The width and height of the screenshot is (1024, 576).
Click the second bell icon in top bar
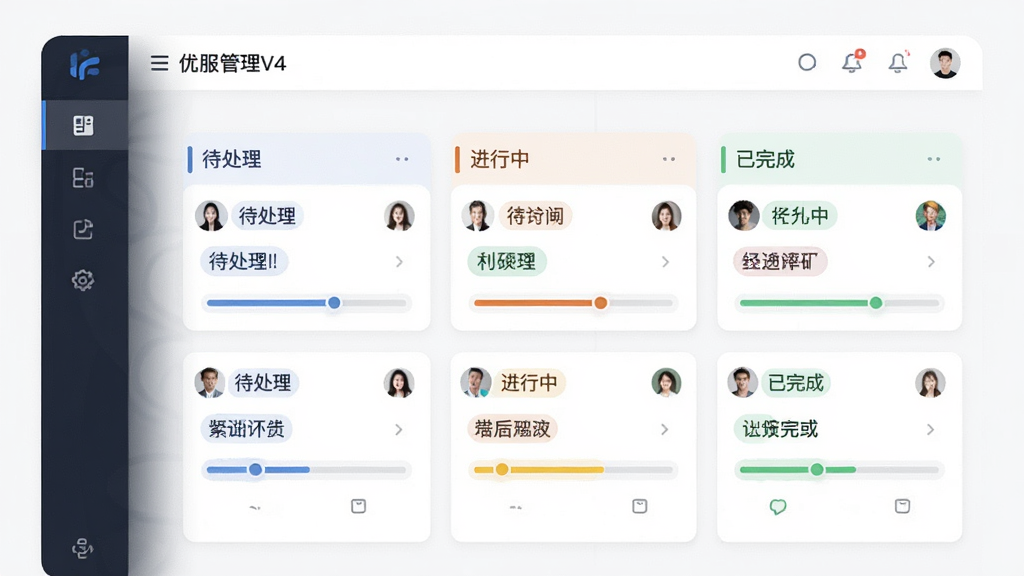(898, 63)
